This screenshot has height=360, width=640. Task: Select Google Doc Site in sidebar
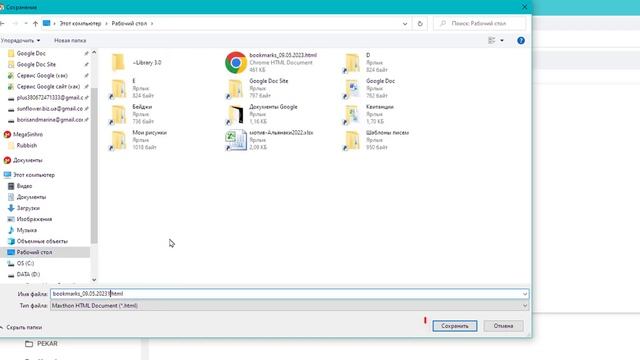[x=36, y=64]
